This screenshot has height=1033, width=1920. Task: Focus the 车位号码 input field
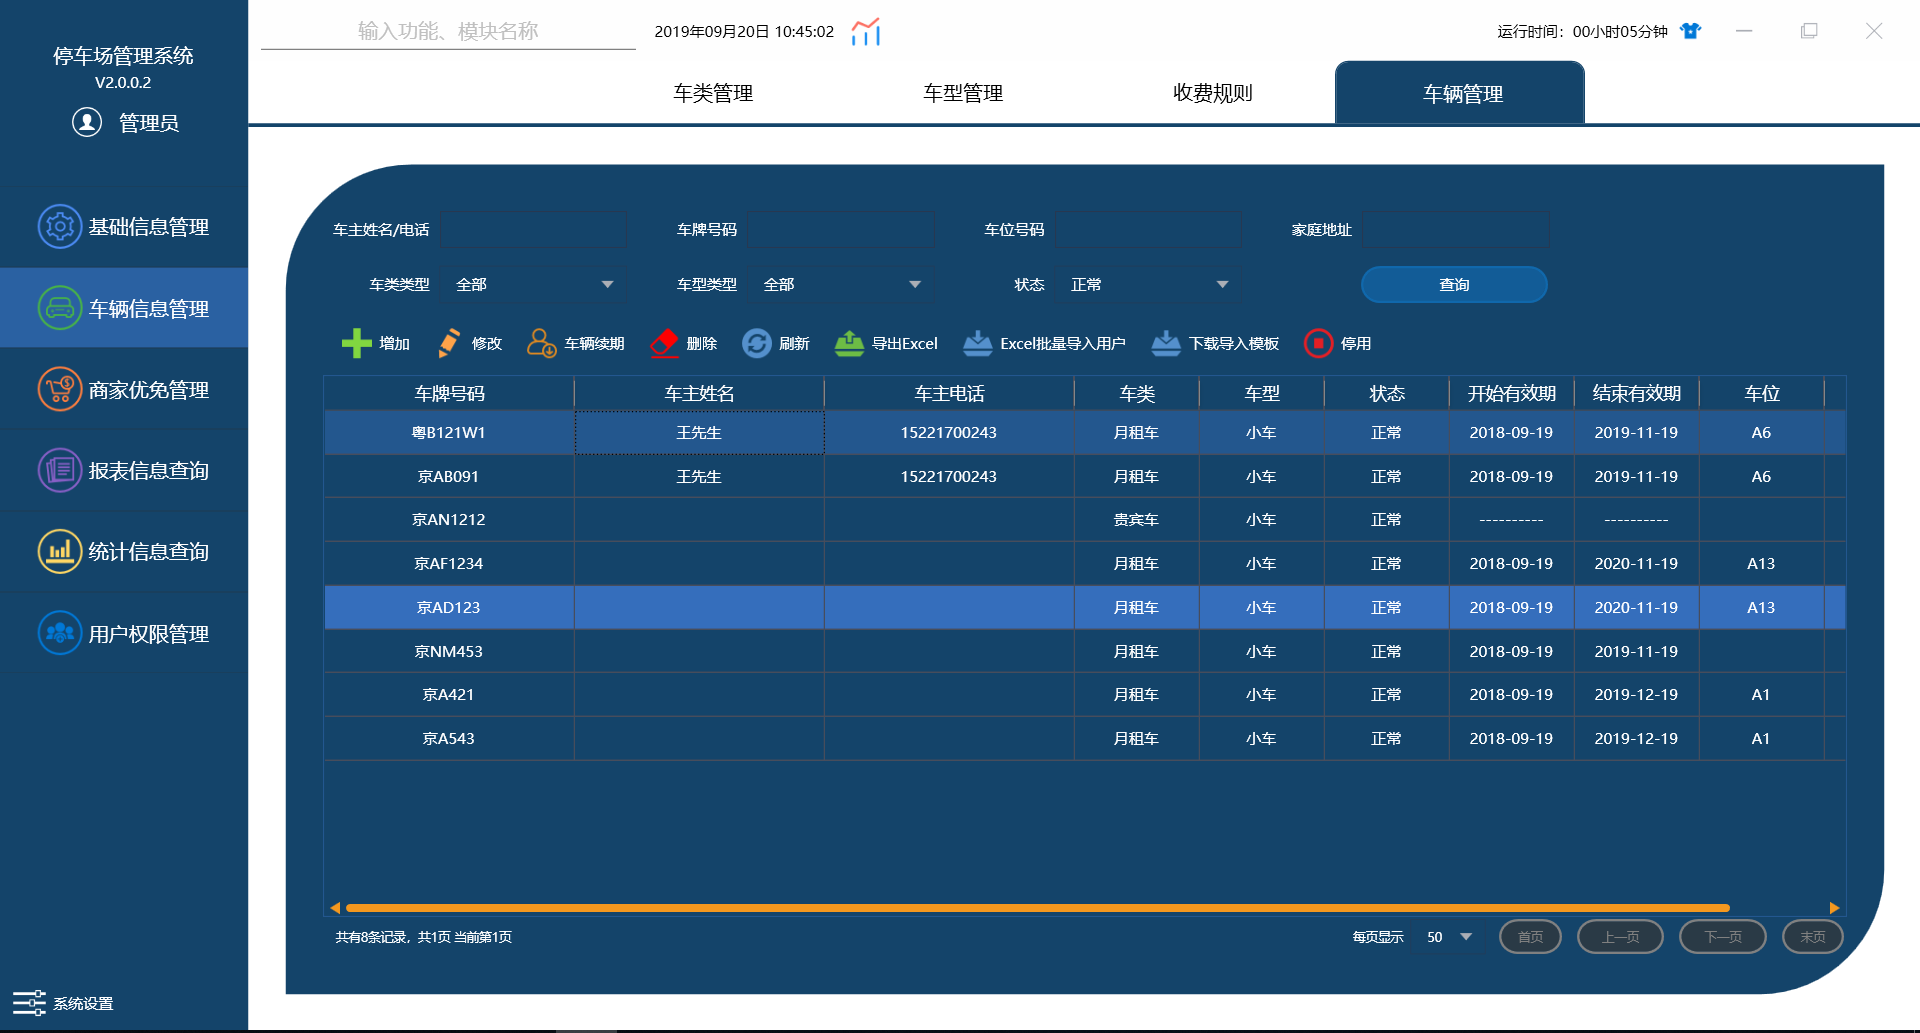1148,230
